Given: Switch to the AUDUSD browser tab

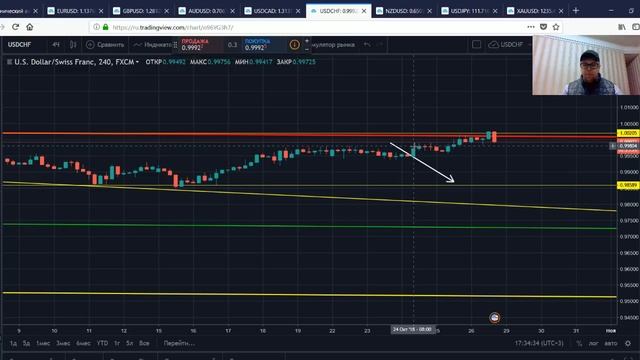Looking at the screenshot, I should (x=207, y=11).
